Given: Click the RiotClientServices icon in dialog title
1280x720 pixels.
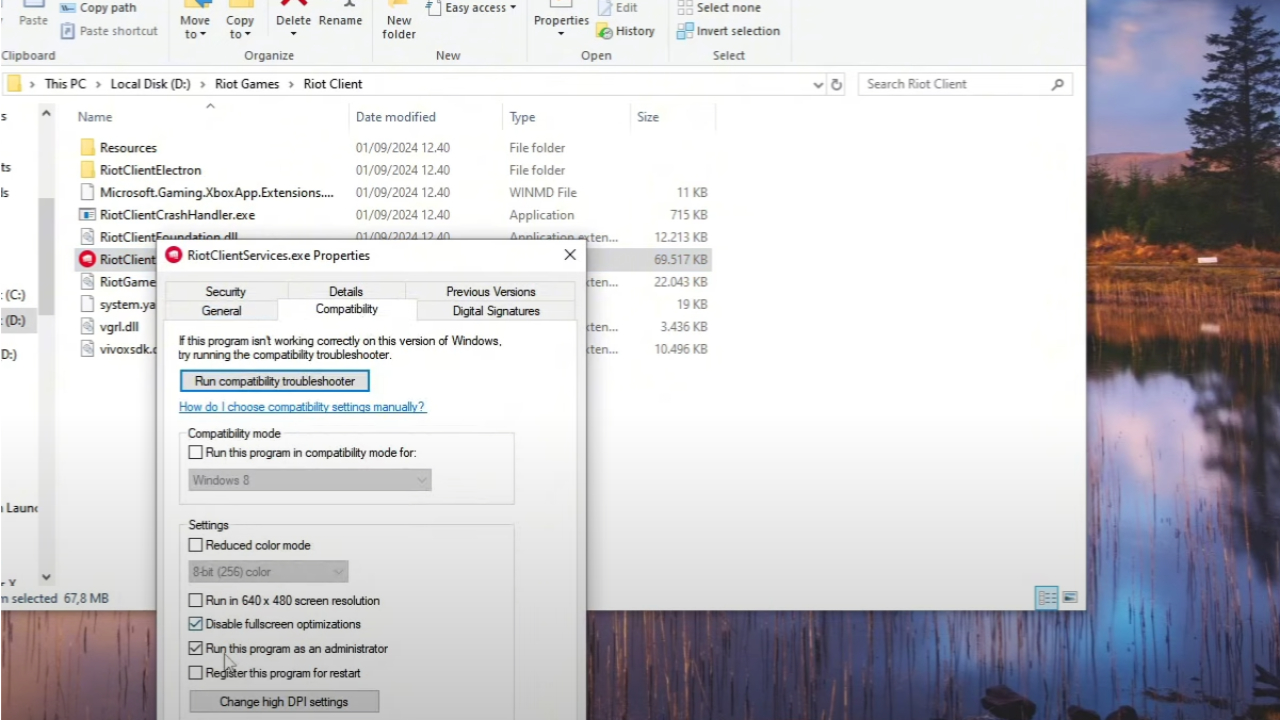Looking at the screenshot, I should click(174, 255).
